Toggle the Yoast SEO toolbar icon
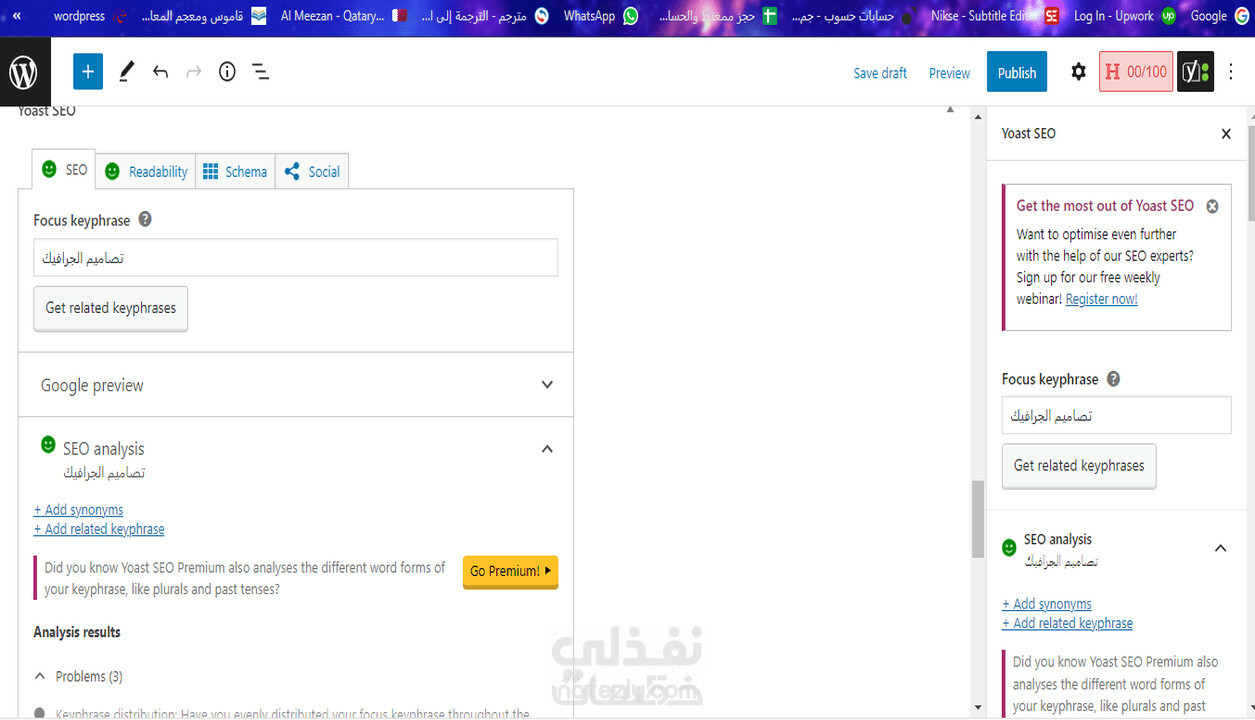Screen dimensions: 1255x720 pyautogui.click(x=1195, y=72)
